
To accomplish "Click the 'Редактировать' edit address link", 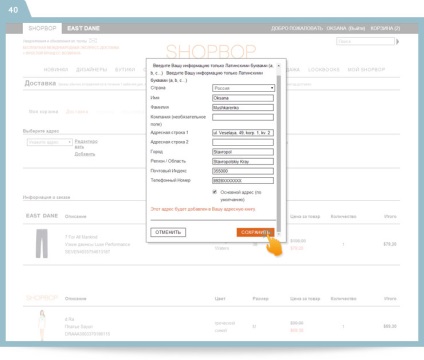I will [86, 144].
